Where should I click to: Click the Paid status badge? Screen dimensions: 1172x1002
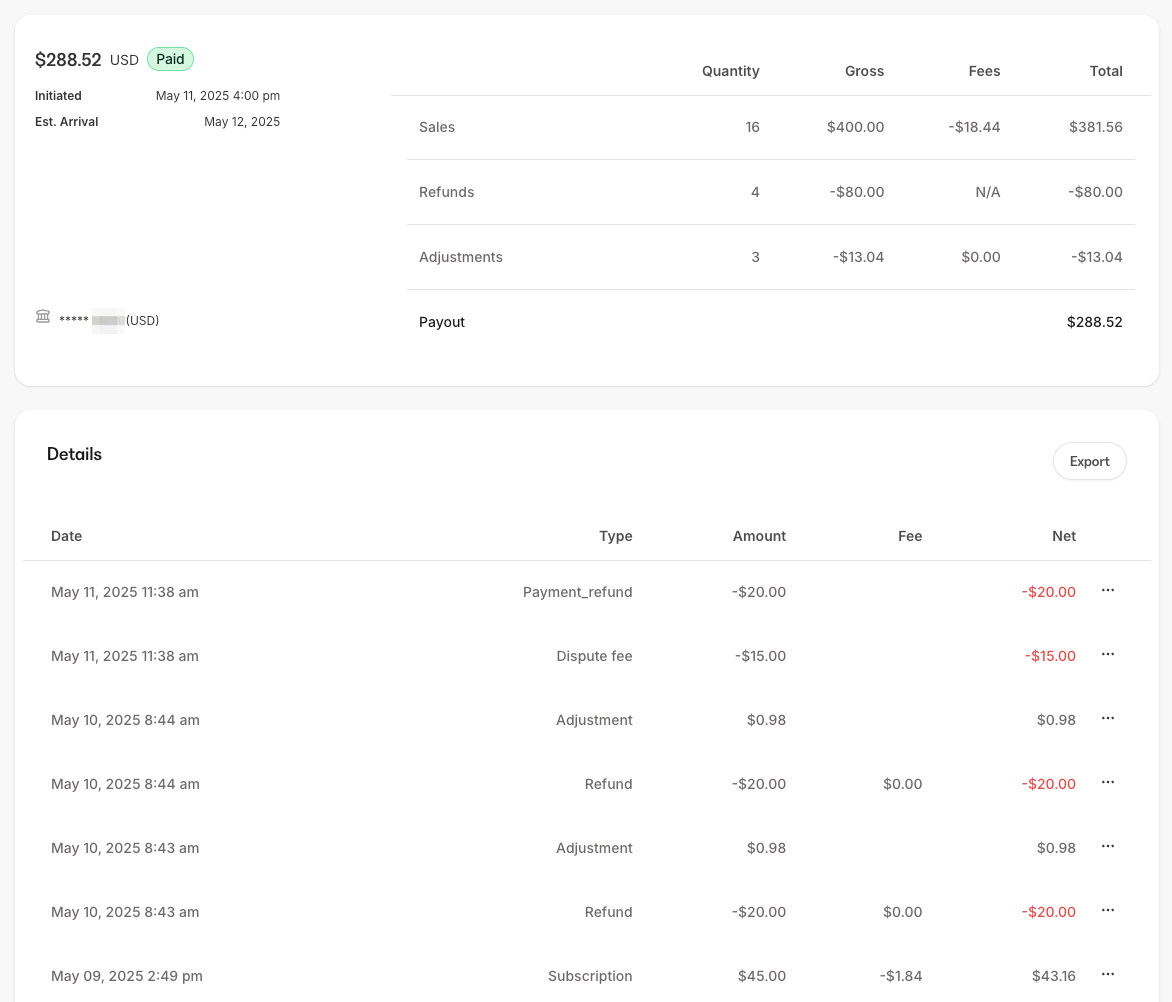click(170, 59)
